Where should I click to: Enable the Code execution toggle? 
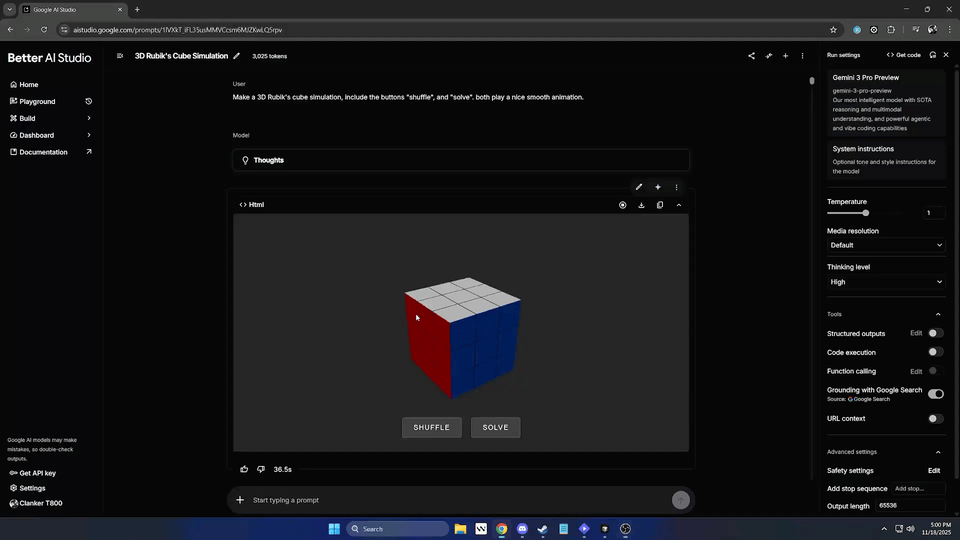pyautogui.click(x=935, y=352)
